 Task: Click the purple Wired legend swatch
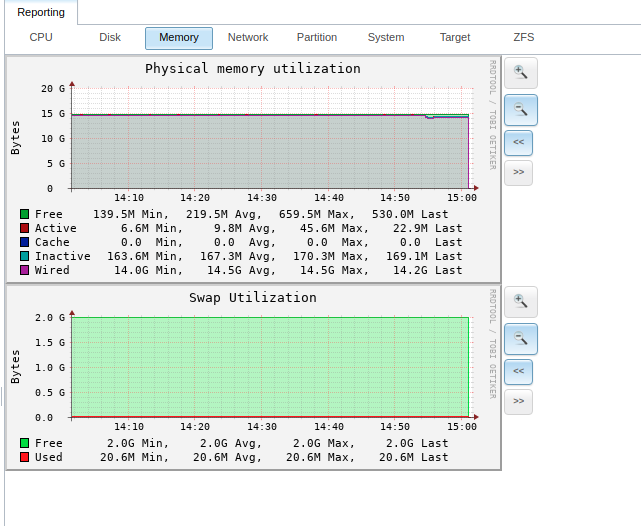(x=25, y=270)
